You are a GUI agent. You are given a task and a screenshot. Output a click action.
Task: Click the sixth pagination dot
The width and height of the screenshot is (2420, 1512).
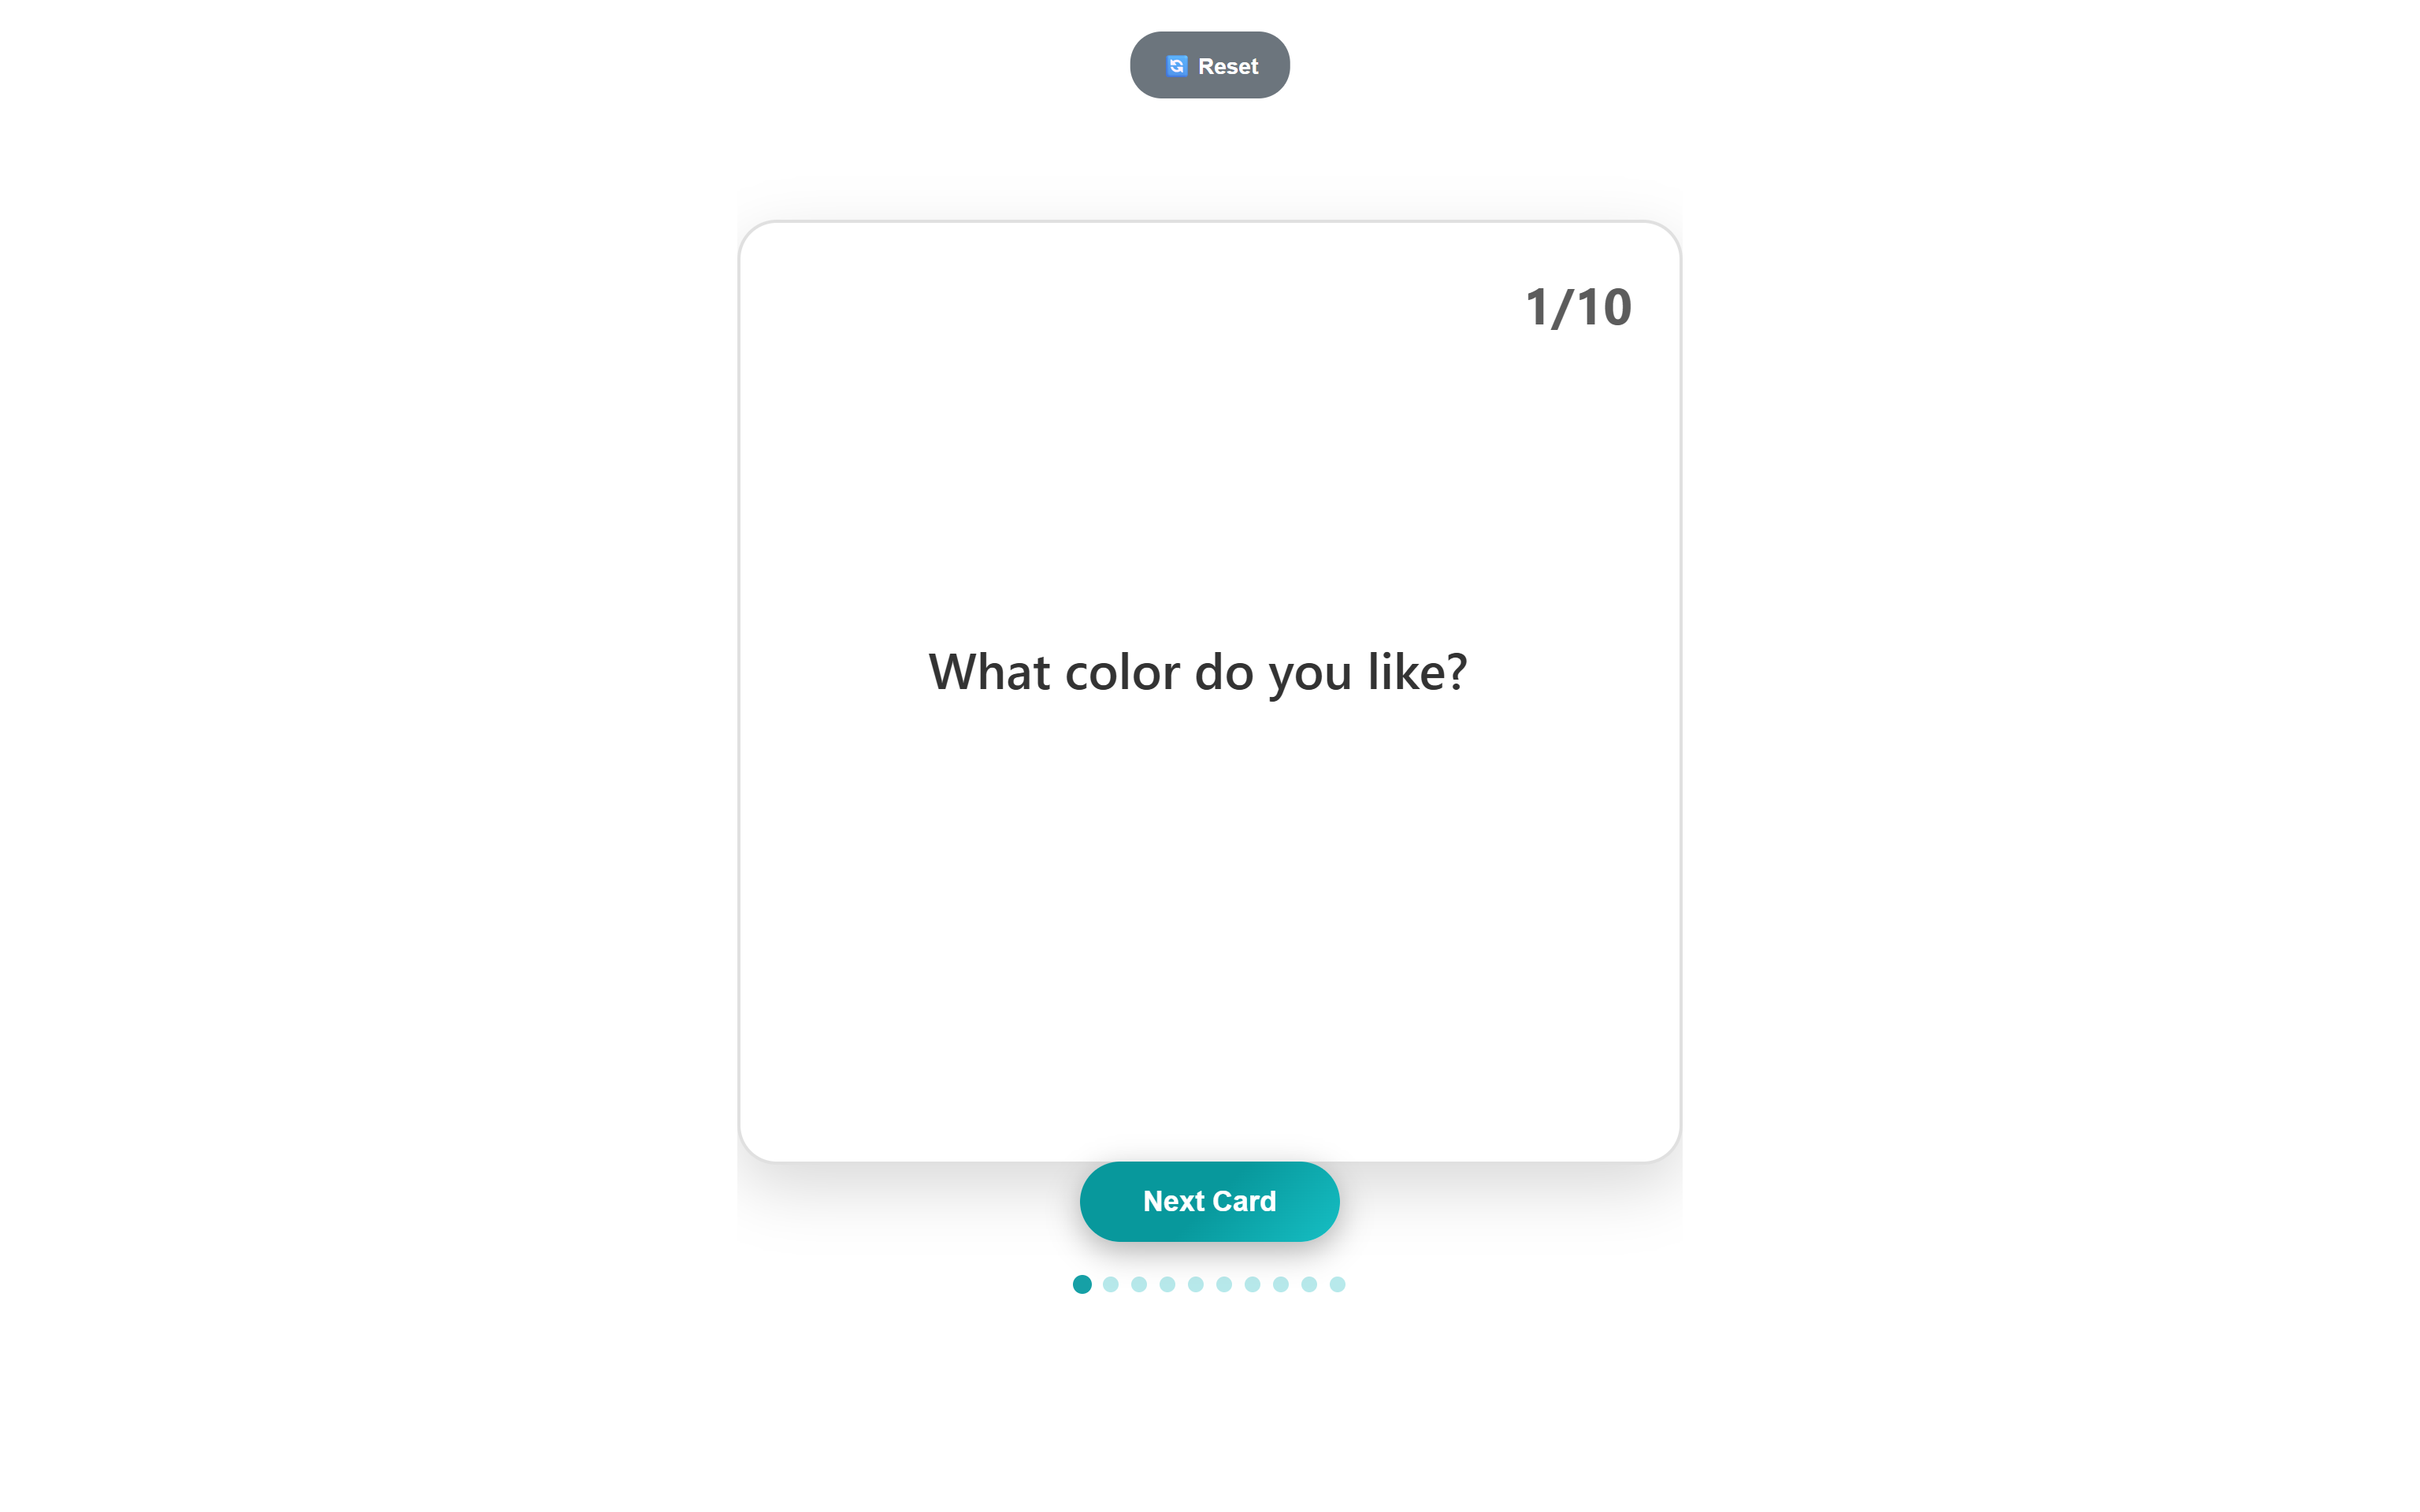tap(1224, 1284)
